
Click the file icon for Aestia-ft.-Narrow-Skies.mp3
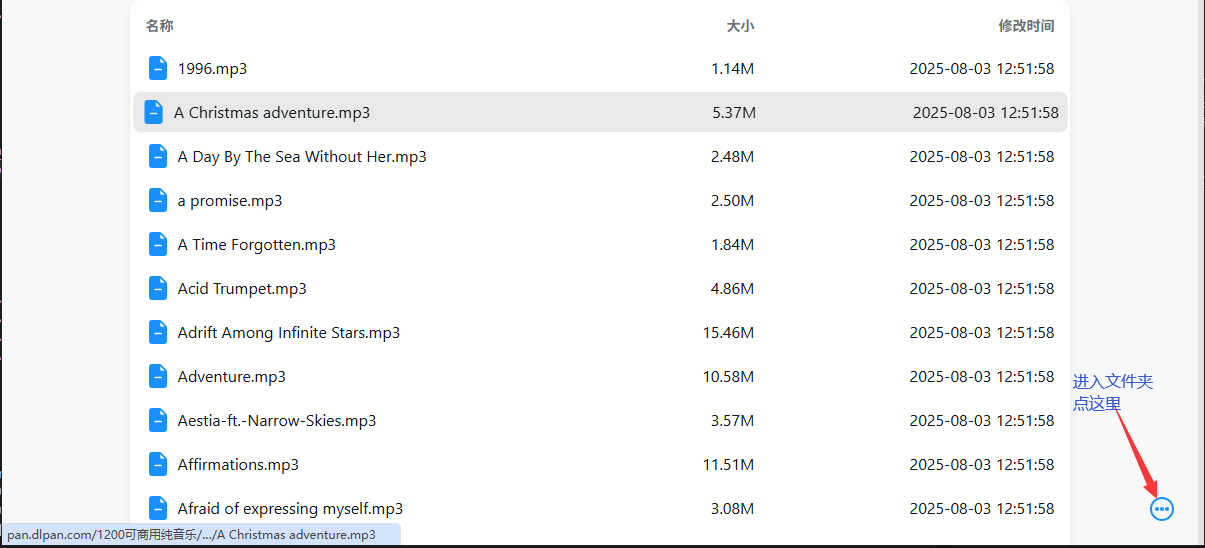[158, 420]
